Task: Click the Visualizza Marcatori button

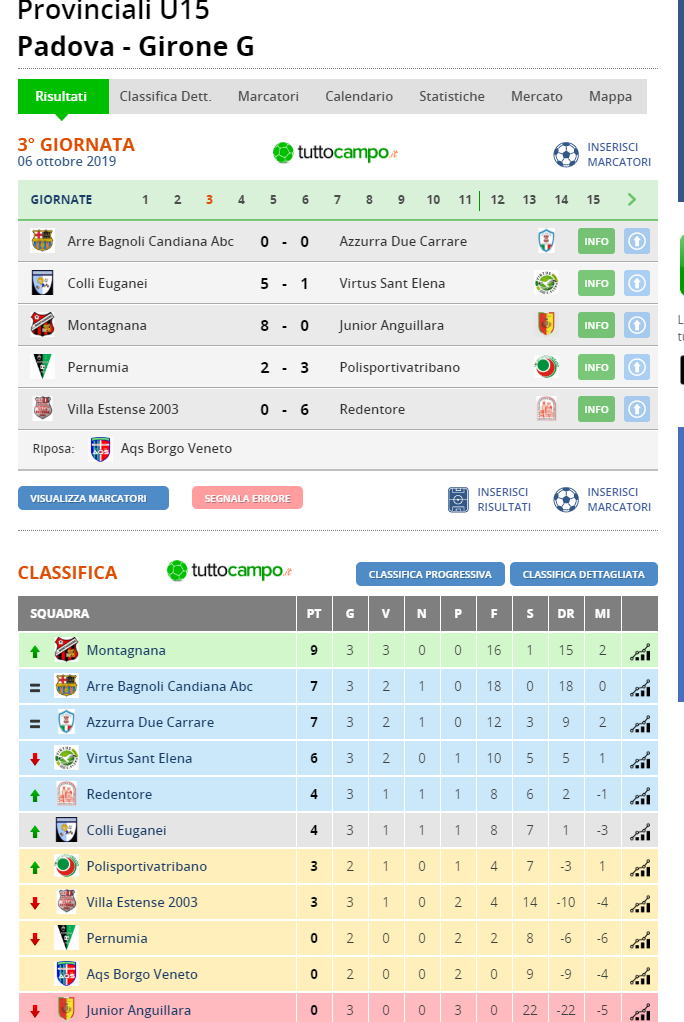Action: (x=93, y=498)
